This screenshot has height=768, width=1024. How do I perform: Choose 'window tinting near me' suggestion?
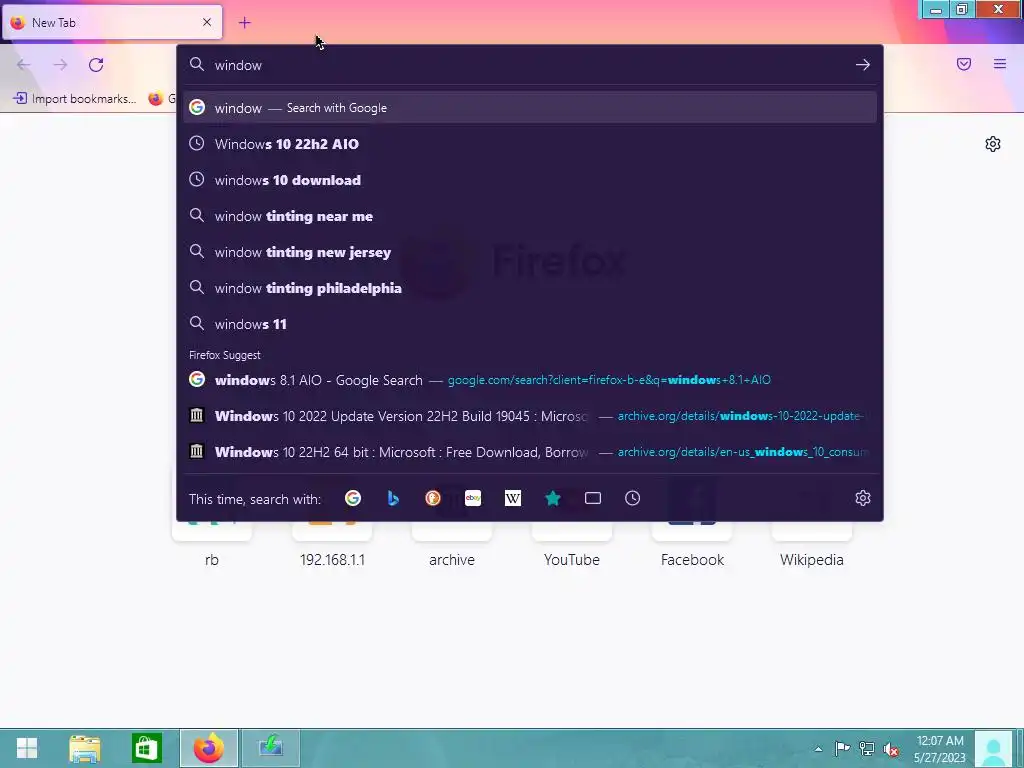point(530,216)
